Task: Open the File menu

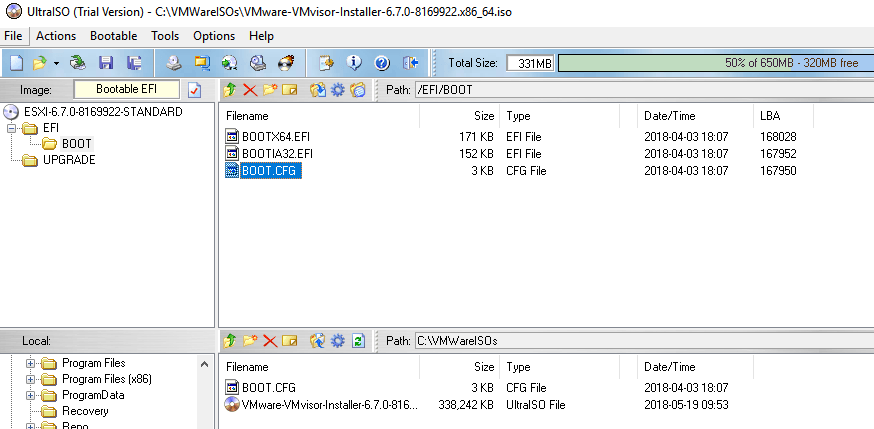Action: coord(13,36)
